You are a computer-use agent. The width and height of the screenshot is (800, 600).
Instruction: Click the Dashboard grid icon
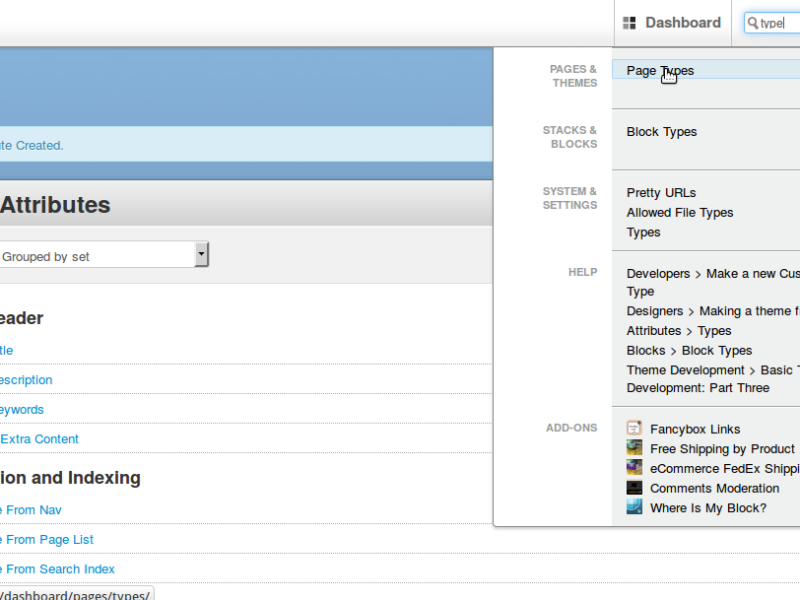629,23
